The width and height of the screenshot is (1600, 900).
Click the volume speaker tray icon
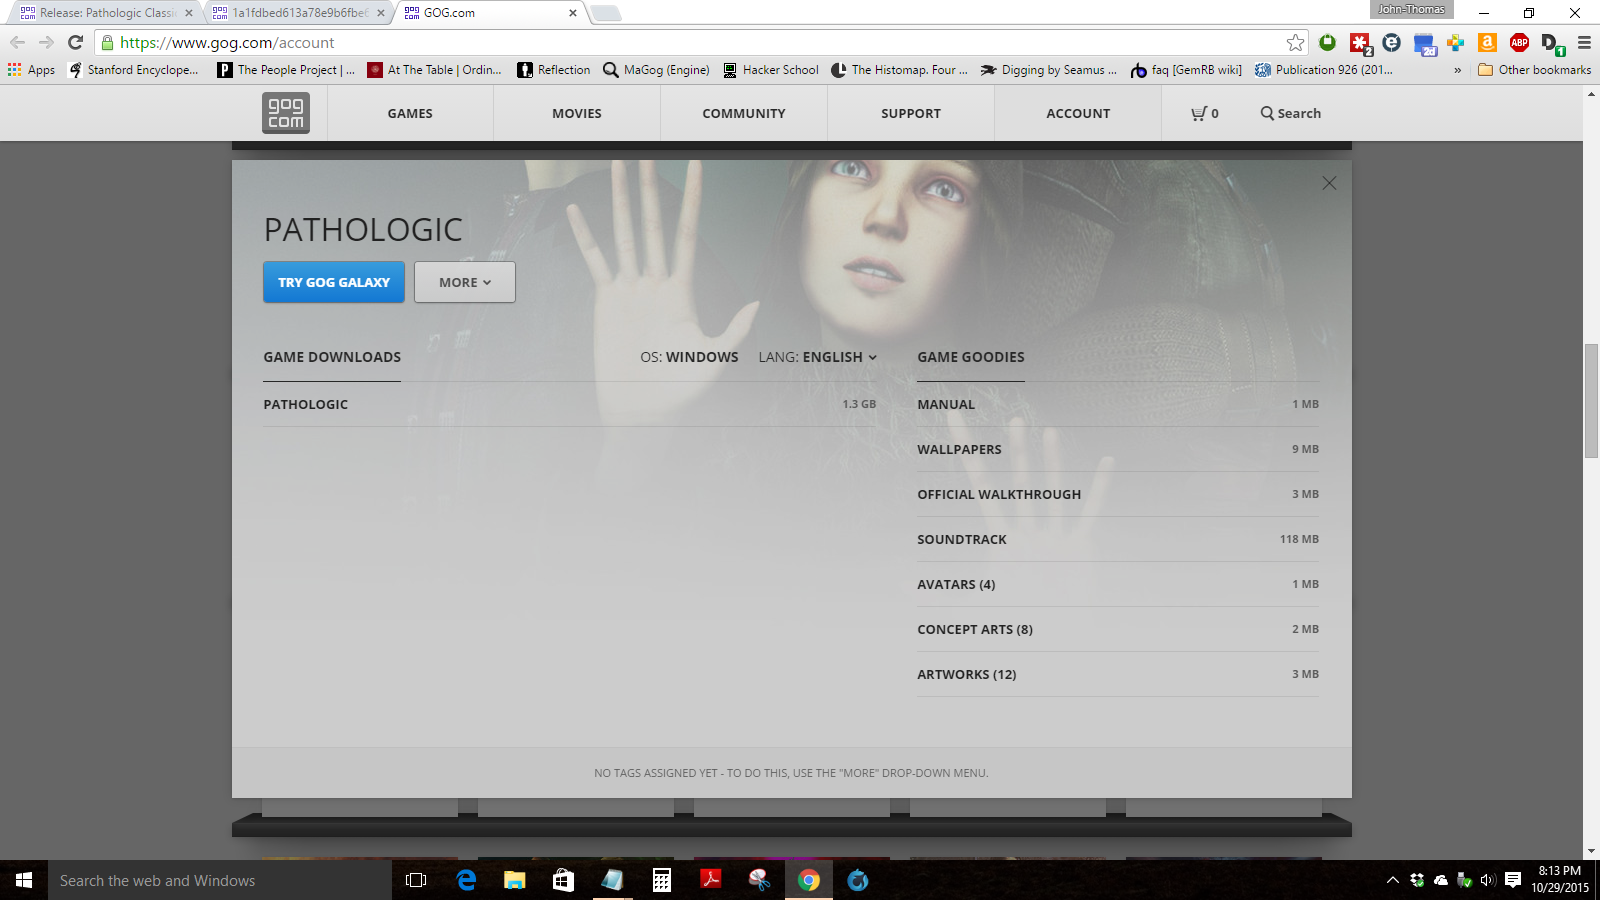click(1488, 880)
